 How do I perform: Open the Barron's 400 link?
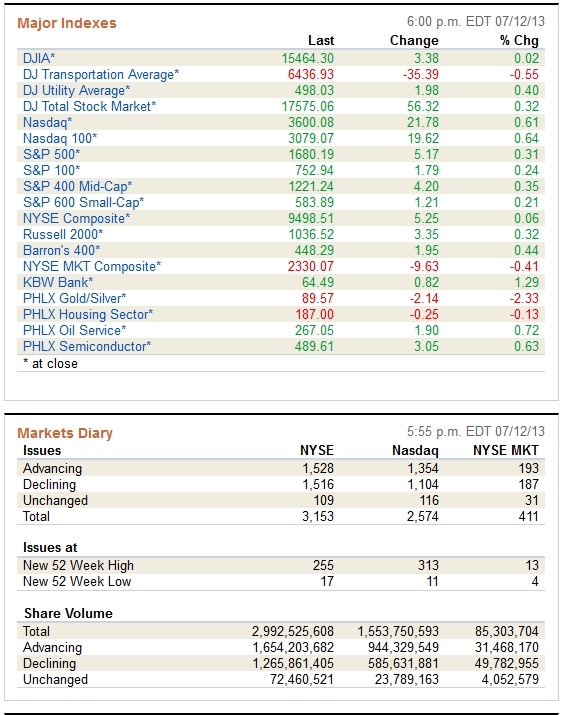[x=62, y=250]
